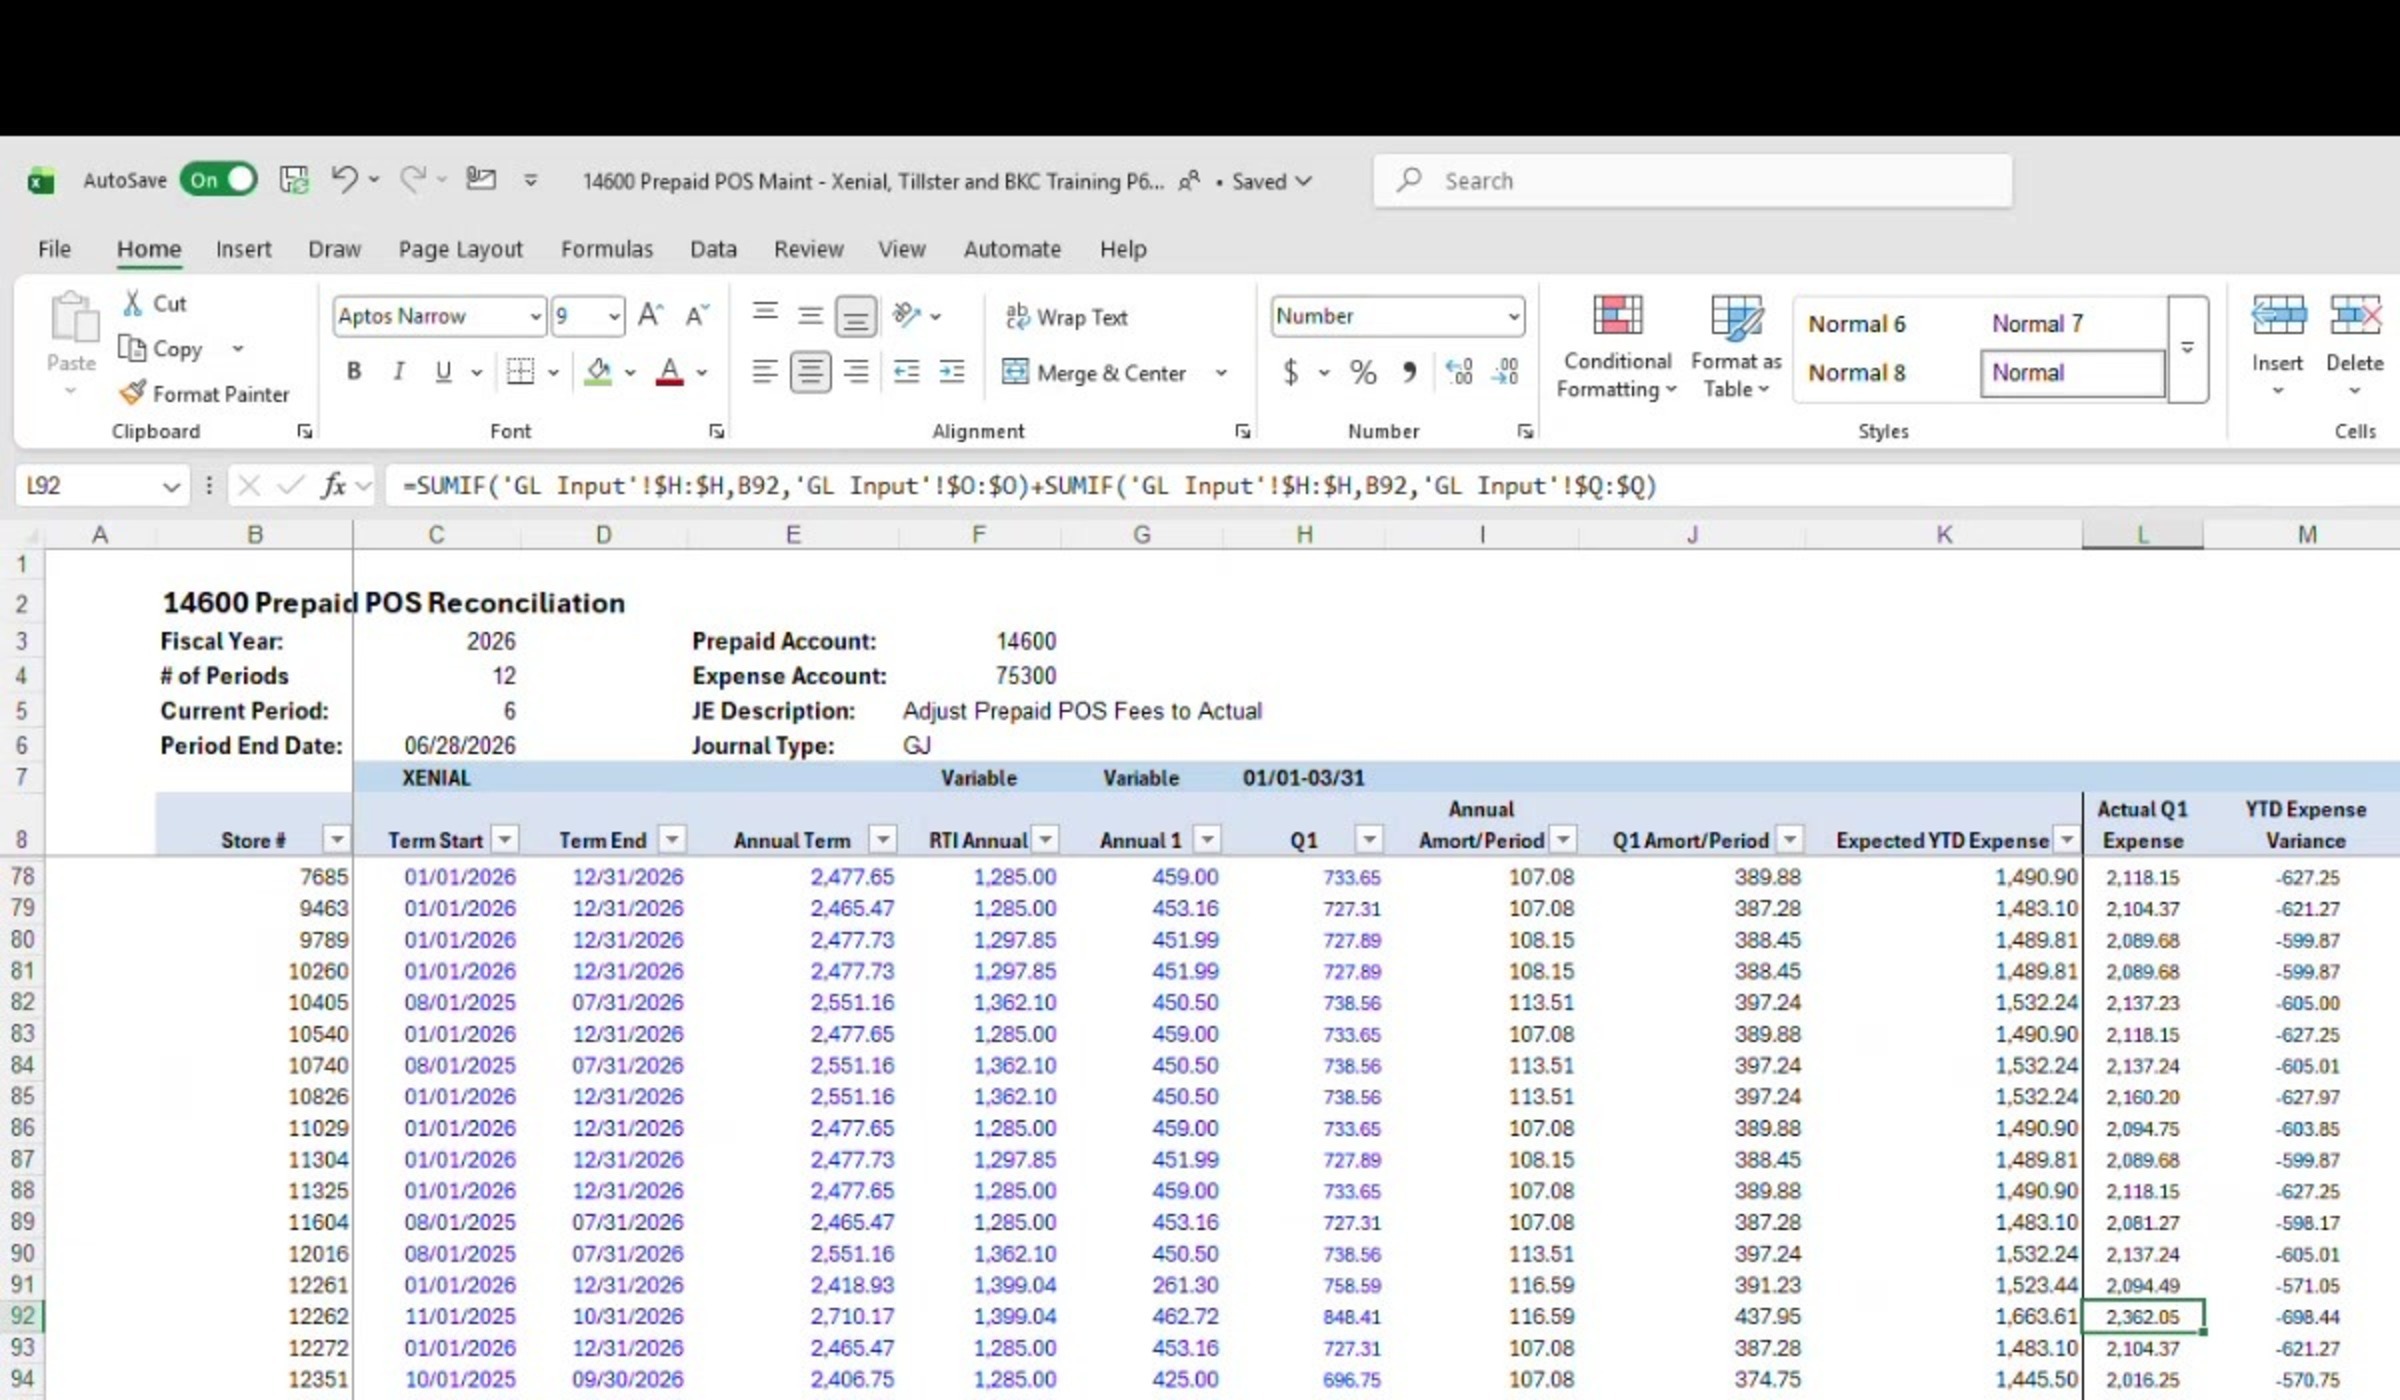Viewport: 2400px width, 1400px height.
Task: Switch to the Automate tab
Action: click(x=1012, y=249)
